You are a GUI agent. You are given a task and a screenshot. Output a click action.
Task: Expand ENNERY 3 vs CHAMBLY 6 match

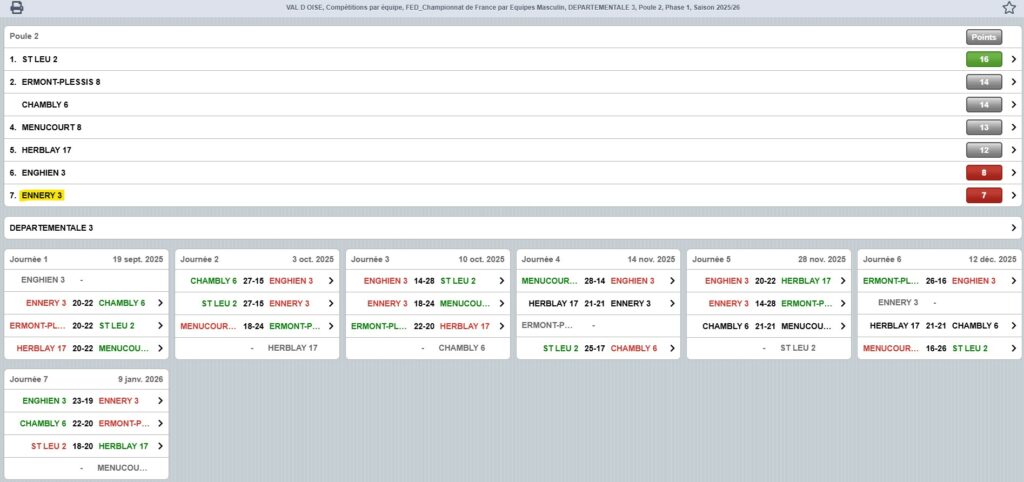point(160,303)
